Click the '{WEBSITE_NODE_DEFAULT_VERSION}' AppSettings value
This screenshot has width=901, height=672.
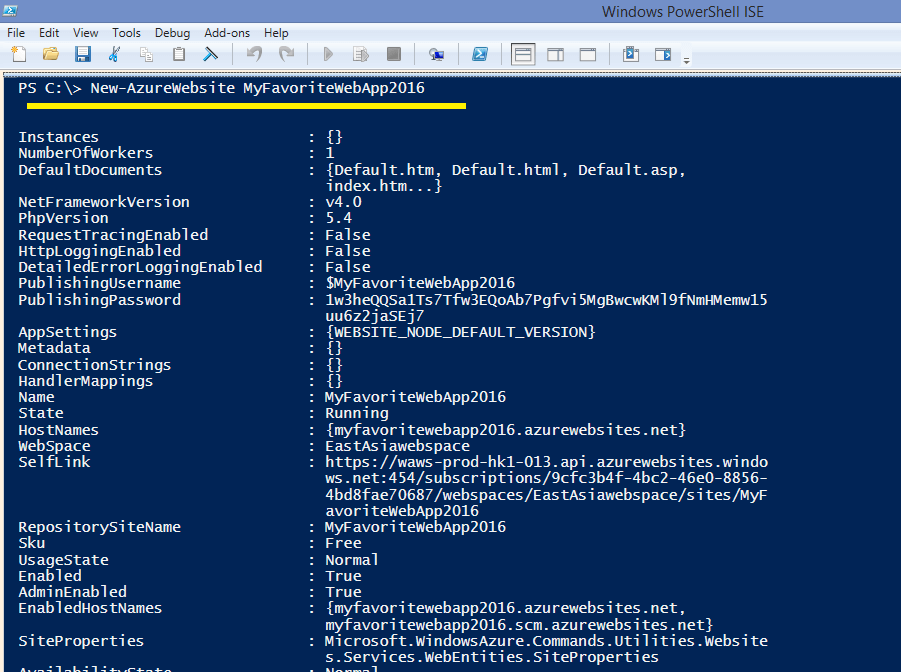coord(460,332)
